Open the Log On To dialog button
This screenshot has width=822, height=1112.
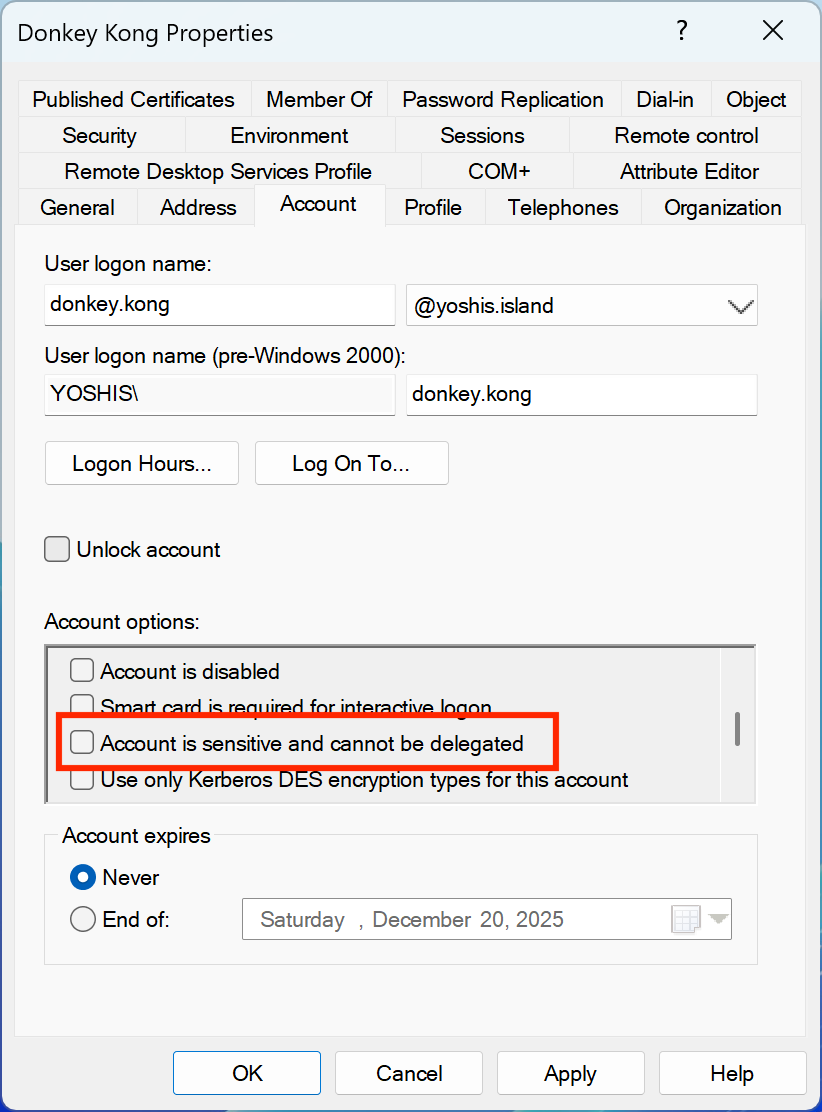pos(351,464)
